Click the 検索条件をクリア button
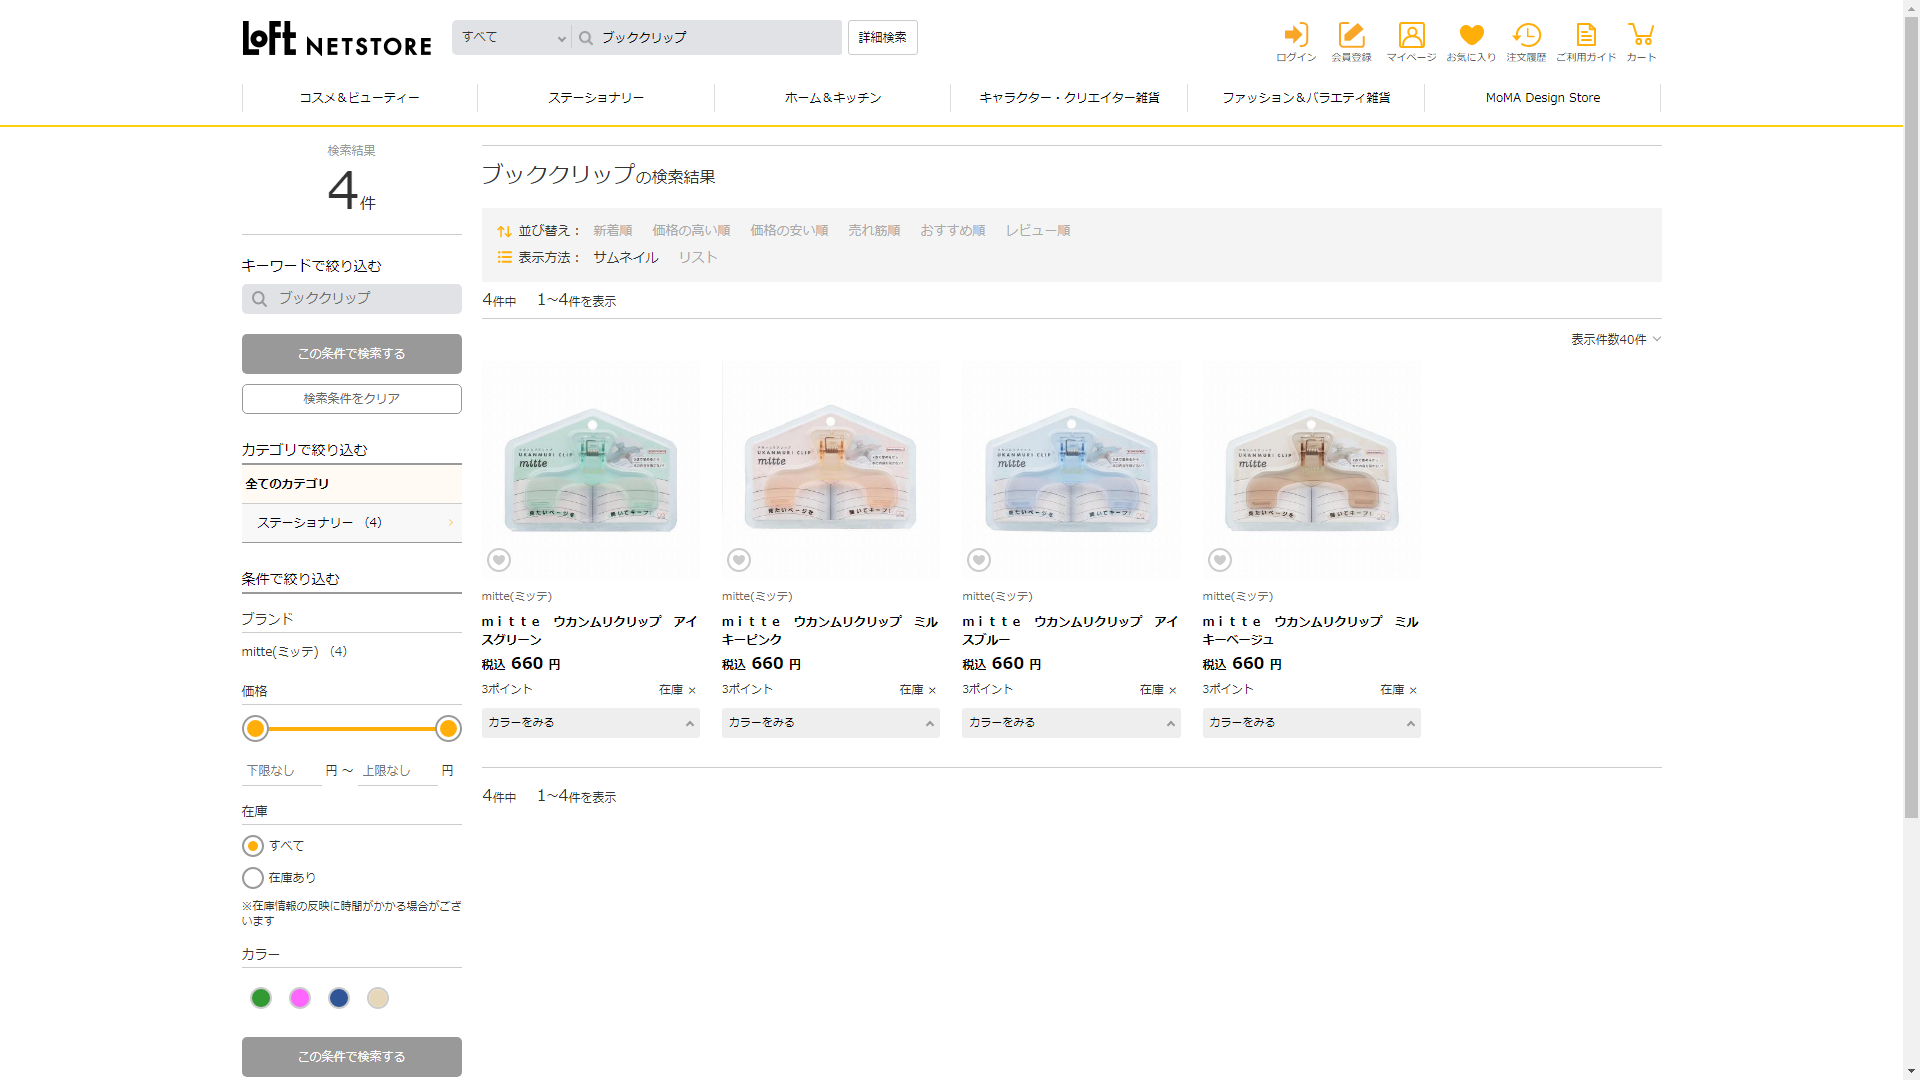This screenshot has width=1920, height=1080. click(x=352, y=399)
